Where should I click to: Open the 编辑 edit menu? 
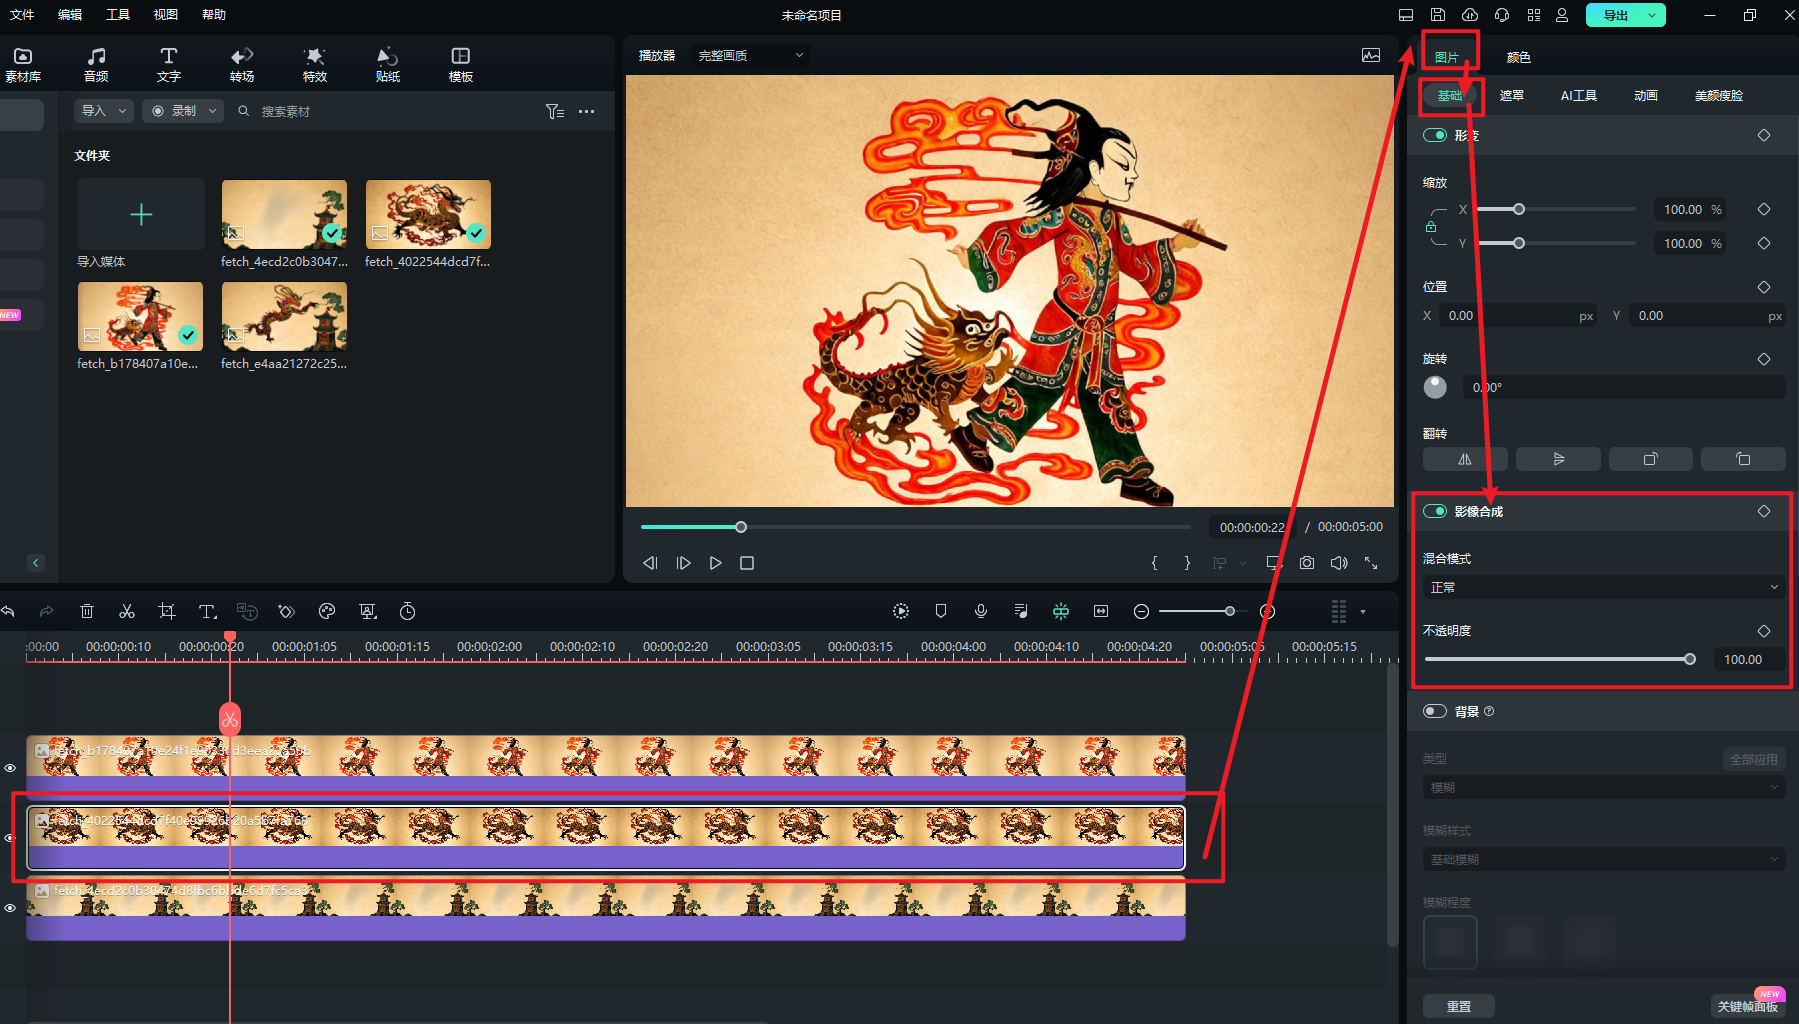point(70,15)
